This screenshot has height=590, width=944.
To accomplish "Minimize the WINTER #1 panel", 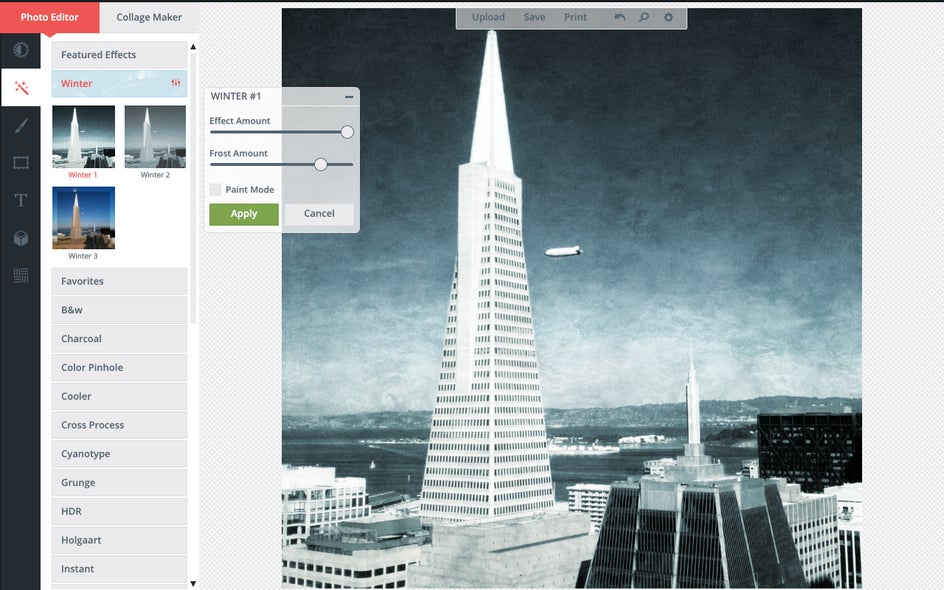I will (349, 96).
